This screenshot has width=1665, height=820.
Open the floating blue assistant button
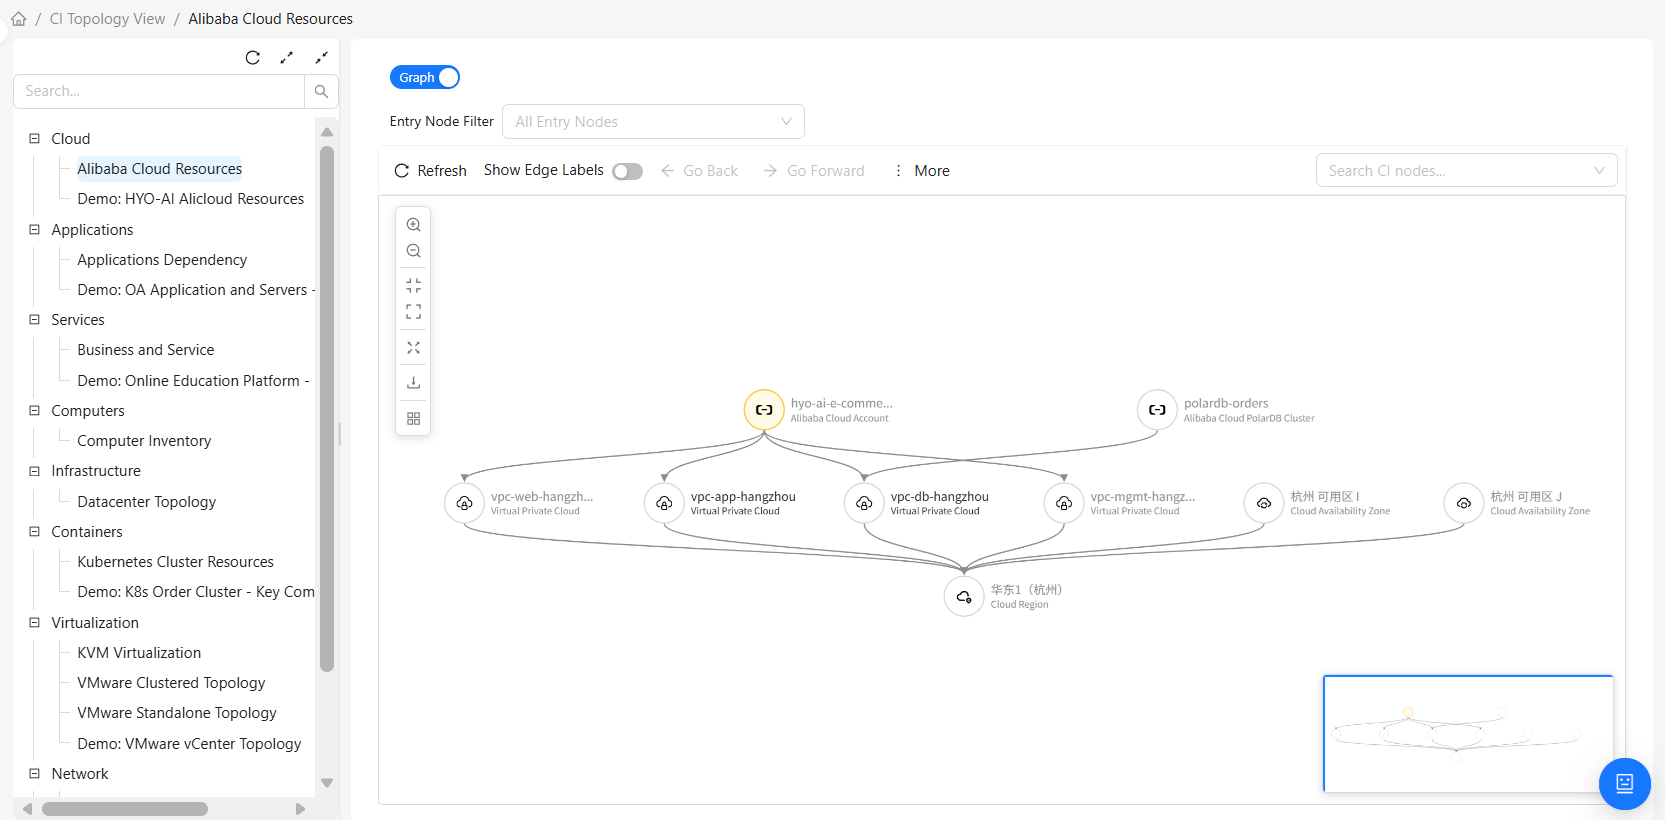[x=1624, y=784]
